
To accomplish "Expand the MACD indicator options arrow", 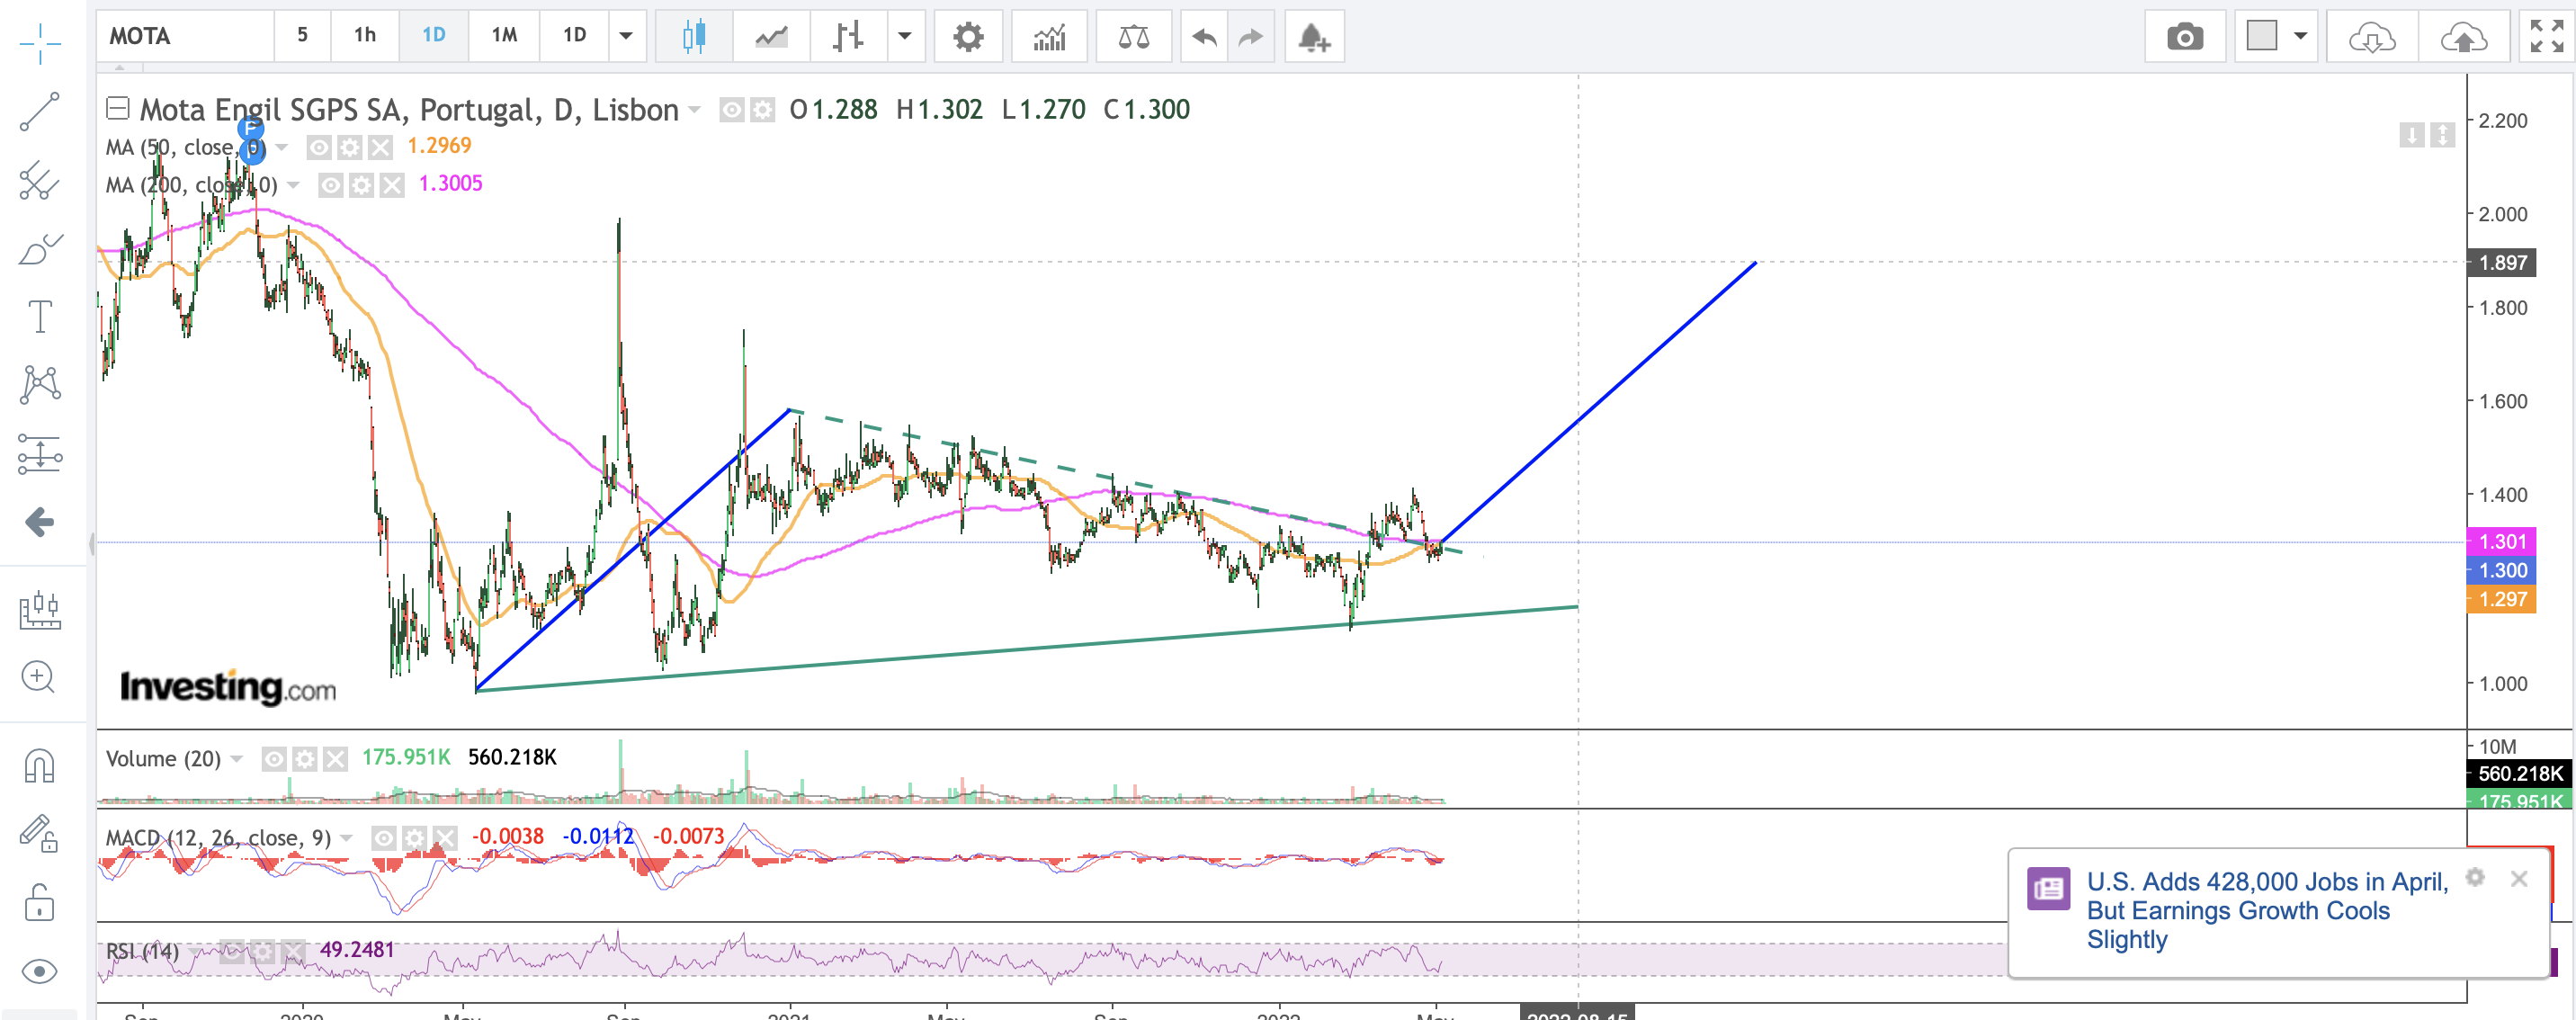I will [x=346, y=838].
